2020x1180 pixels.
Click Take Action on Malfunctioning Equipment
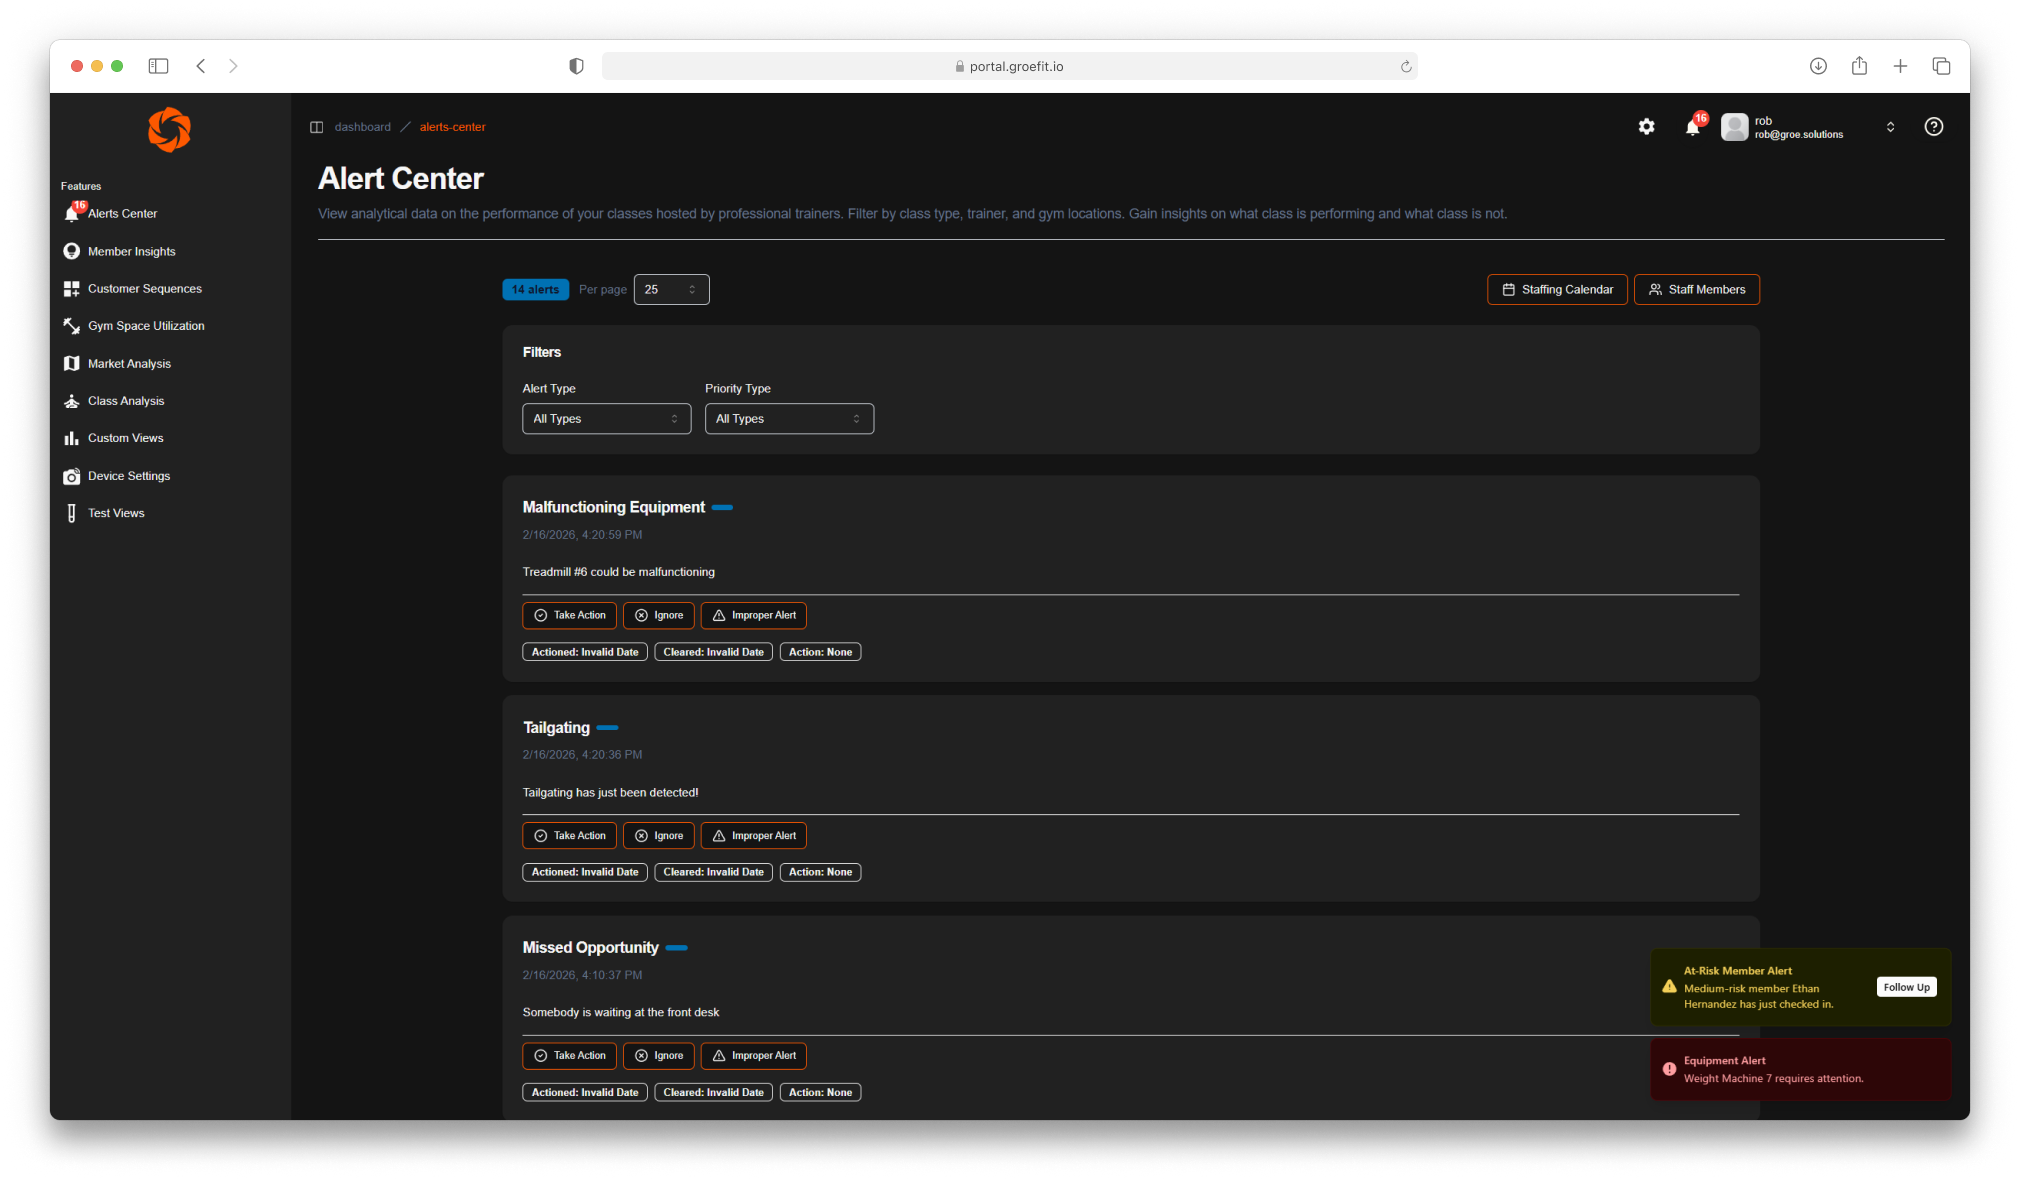(569, 615)
